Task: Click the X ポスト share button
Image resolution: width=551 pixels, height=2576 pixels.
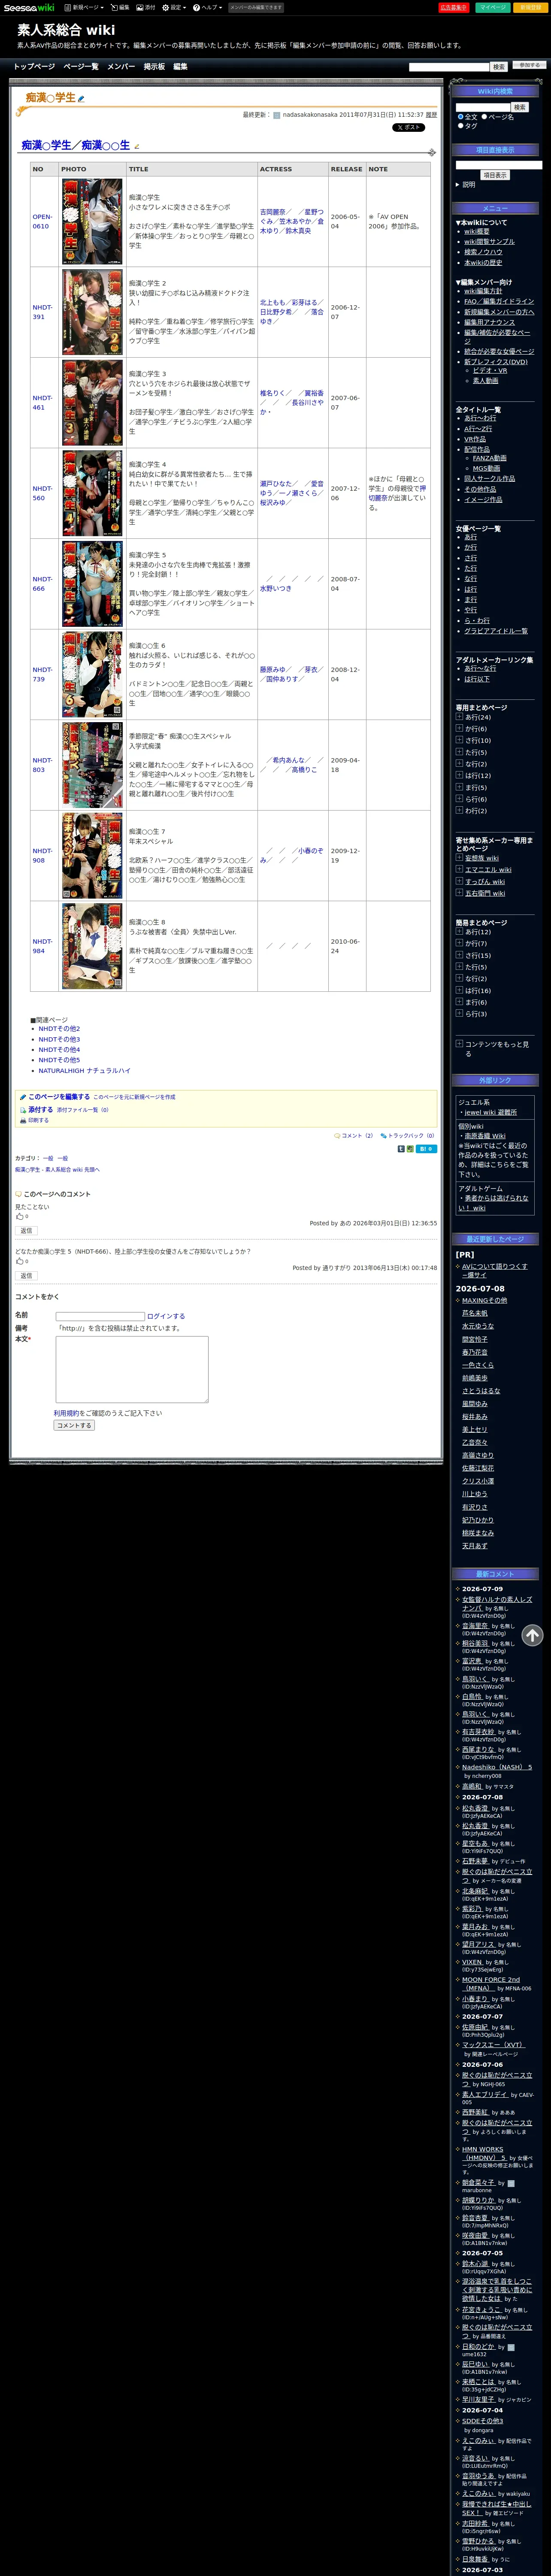Action: (408, 128)
